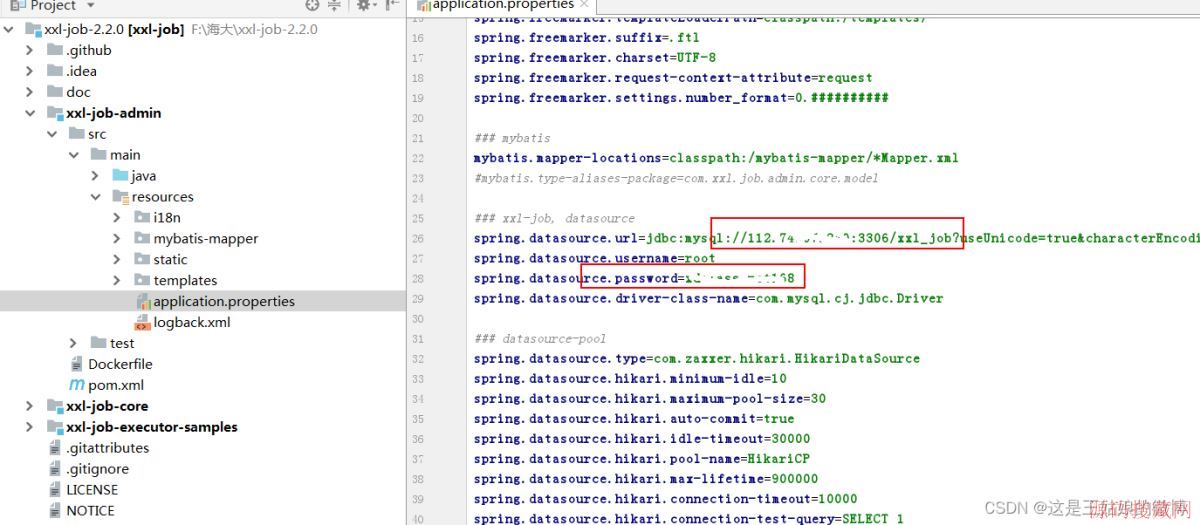Select logback.xml in the project tree

coord(192,322)
